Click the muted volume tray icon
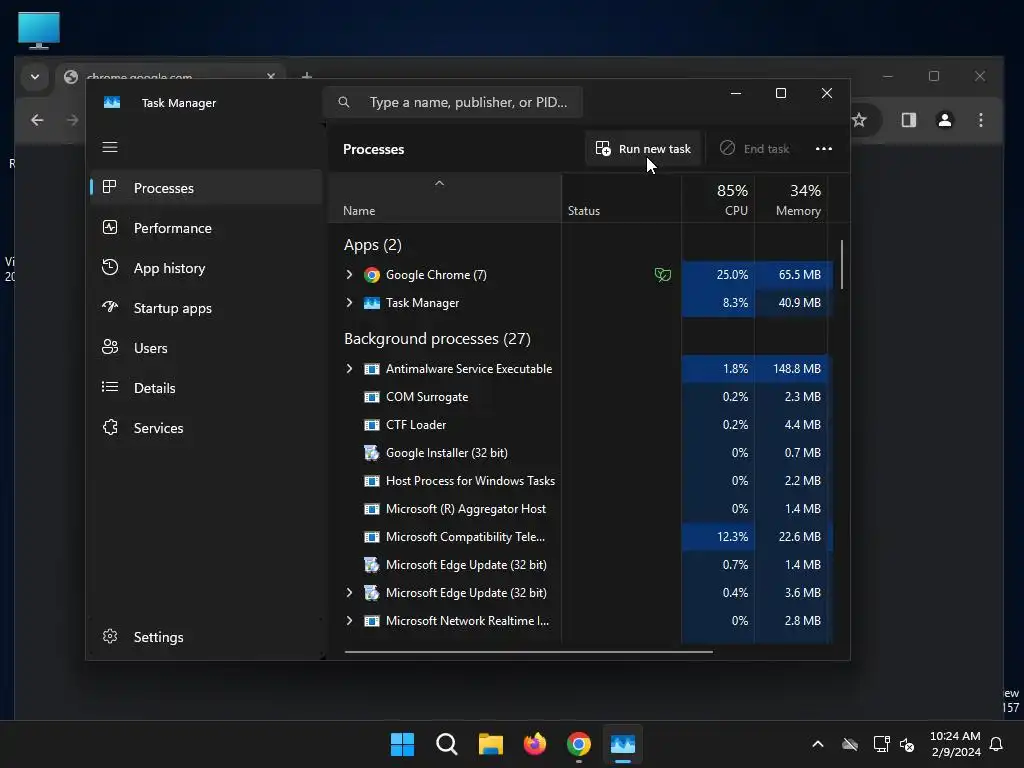Image resolution: width=1024 pixels, height=768 pixels. tap(907, 744)
